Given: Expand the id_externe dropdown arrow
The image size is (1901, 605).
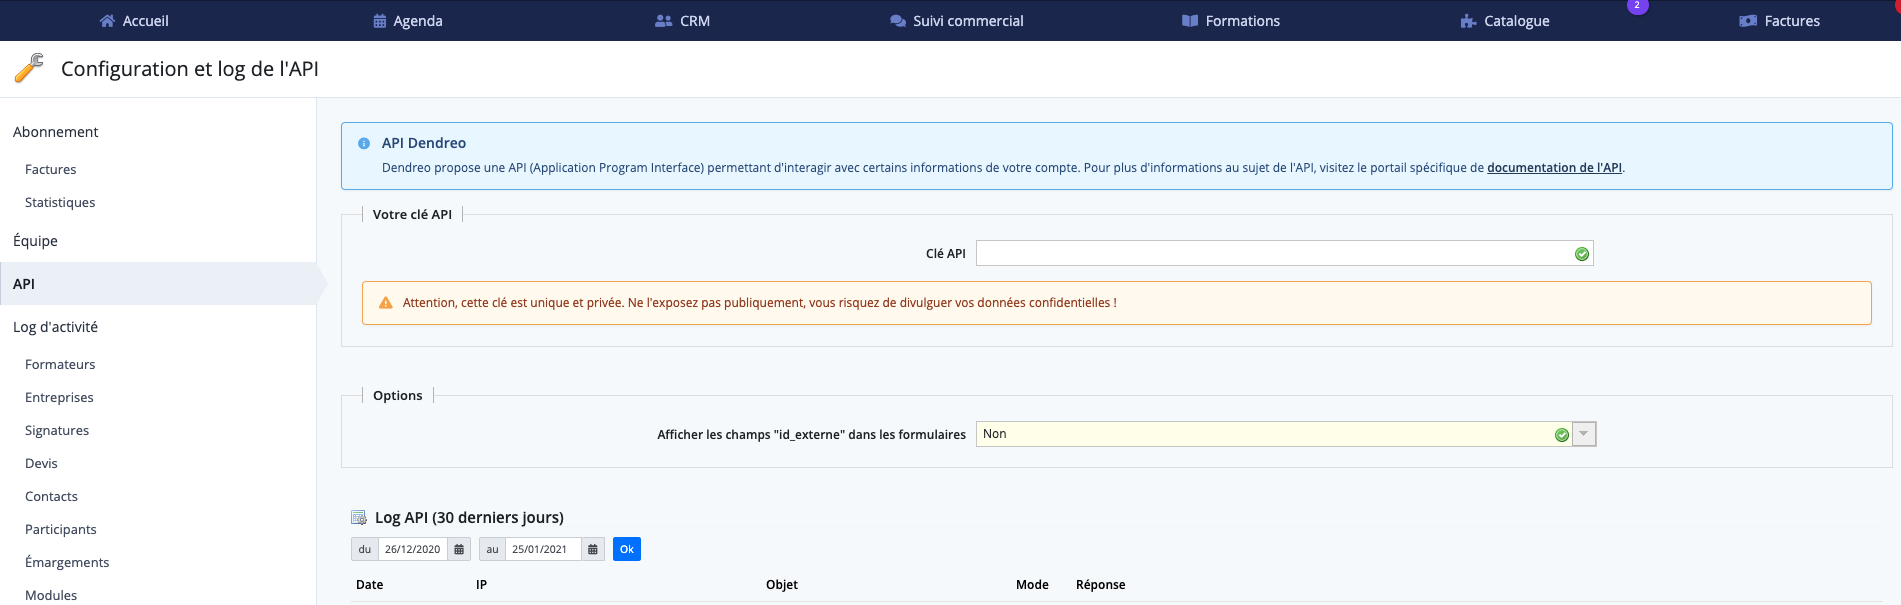Looking at the screenshot, I should click(1584, 434).
